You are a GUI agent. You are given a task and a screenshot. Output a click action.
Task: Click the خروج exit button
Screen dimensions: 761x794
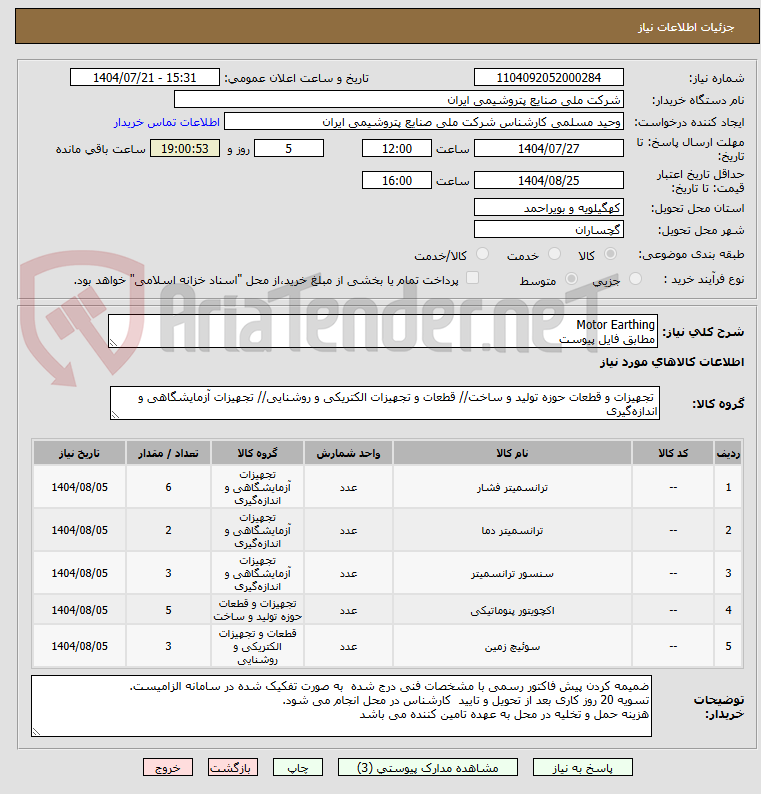click(x=168, y=768)
